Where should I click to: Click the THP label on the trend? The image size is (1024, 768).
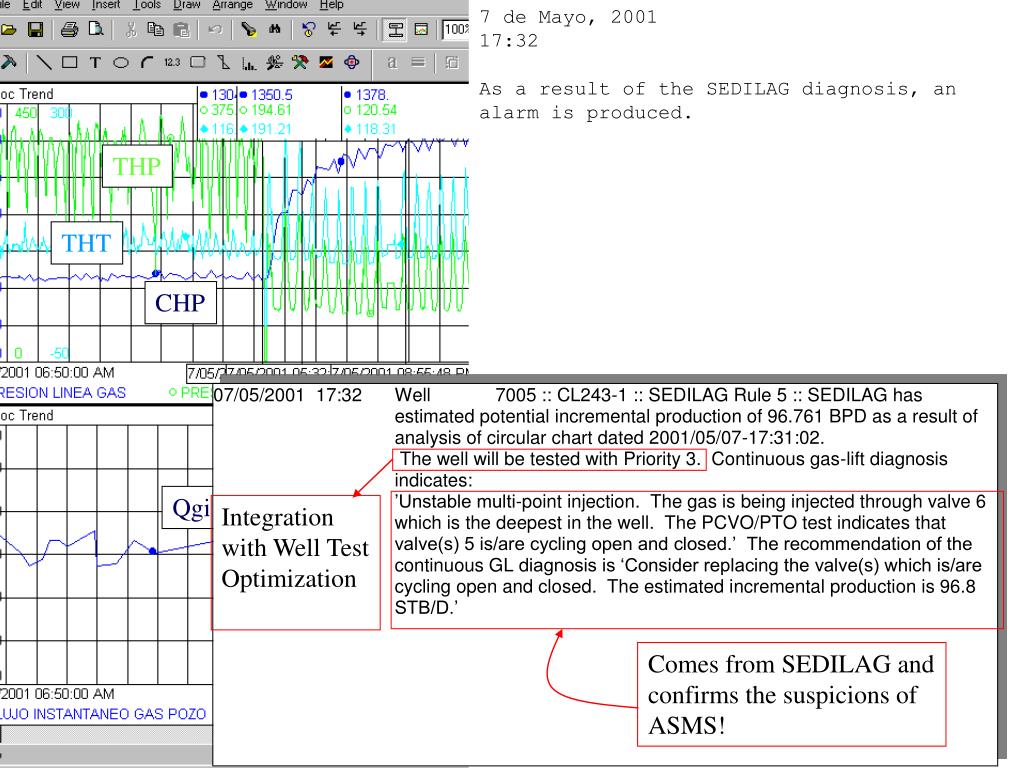click(x=137, y=167)
